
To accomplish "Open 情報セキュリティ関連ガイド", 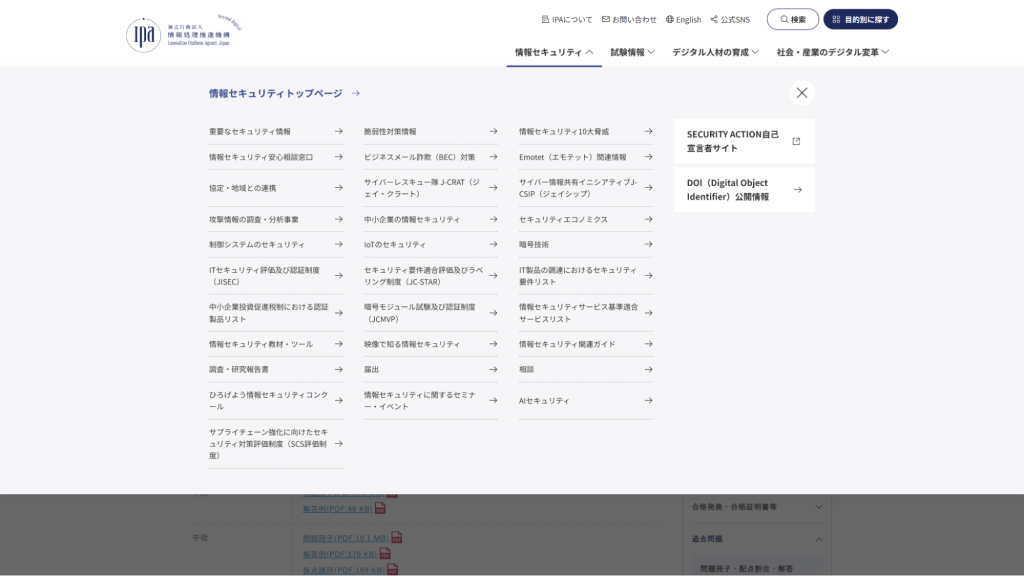I will click(x=586, y=344).
